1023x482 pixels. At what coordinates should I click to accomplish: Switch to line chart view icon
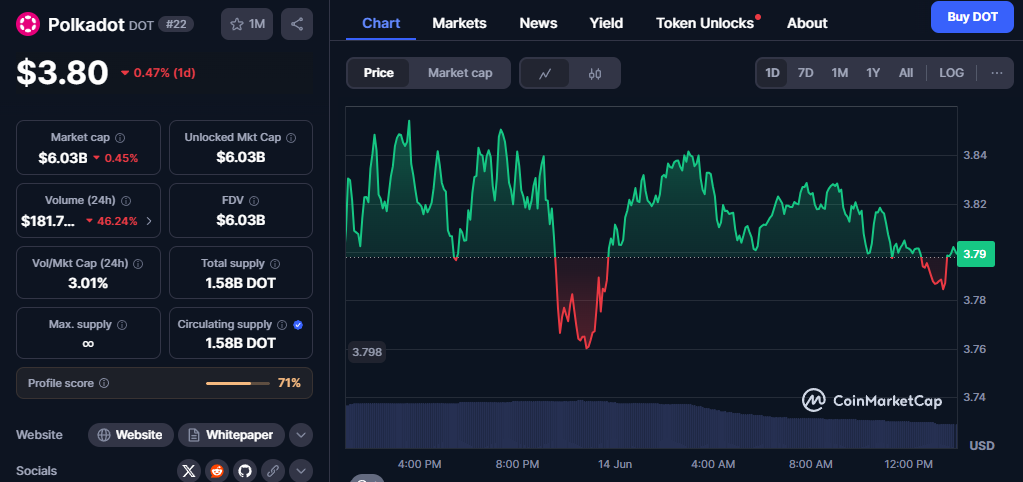click(x=545, y=73)
